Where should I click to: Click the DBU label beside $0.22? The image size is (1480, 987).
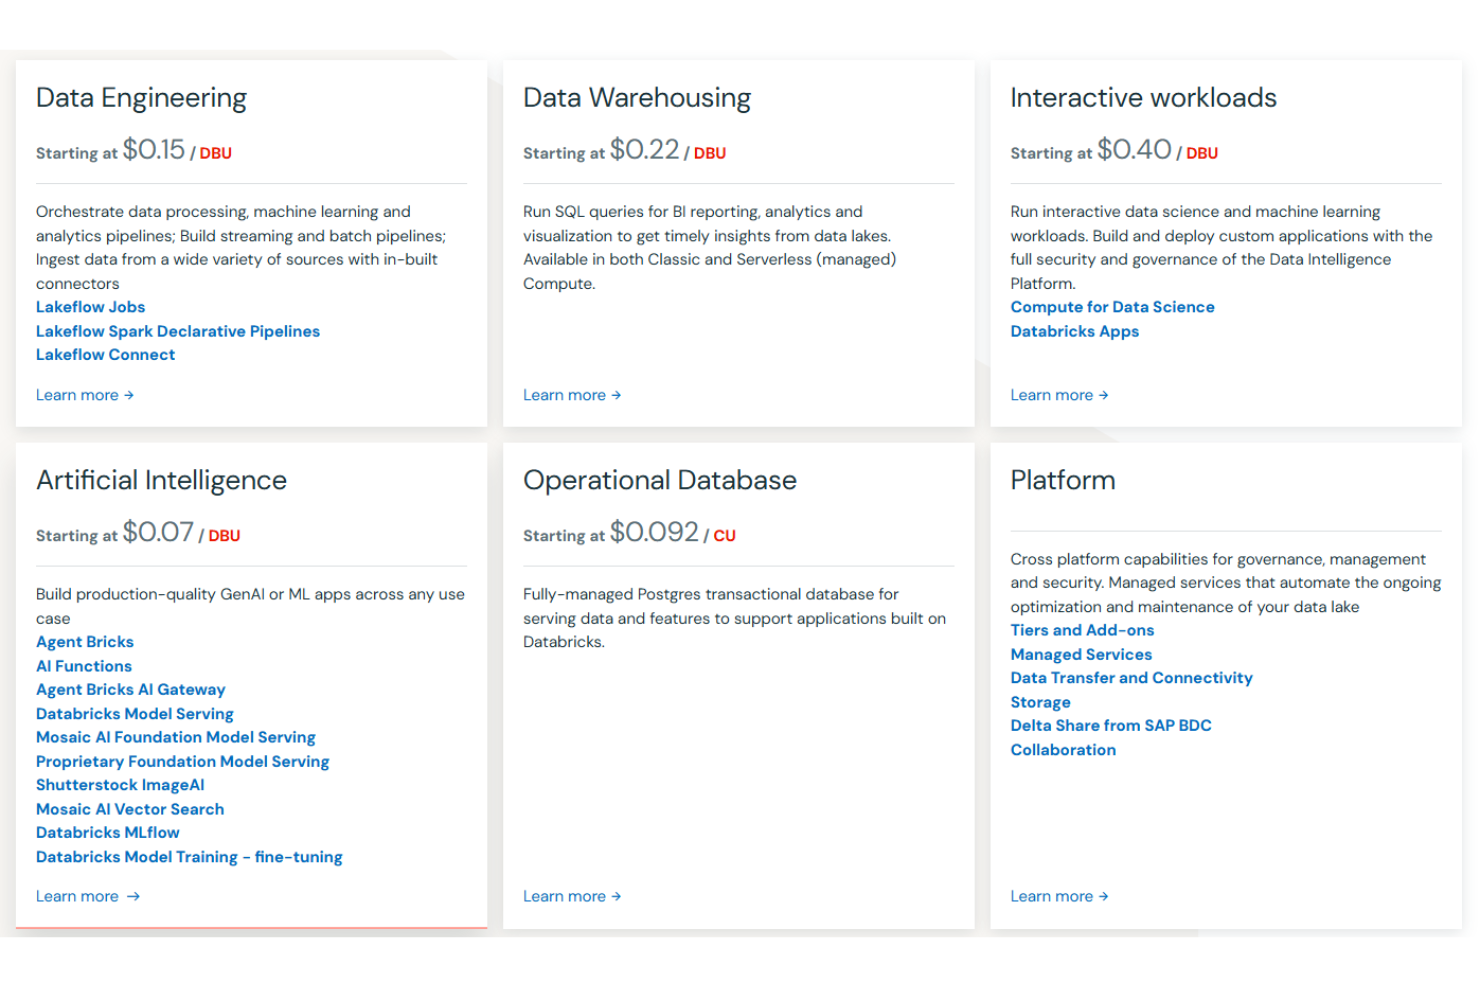pos(710,153)
